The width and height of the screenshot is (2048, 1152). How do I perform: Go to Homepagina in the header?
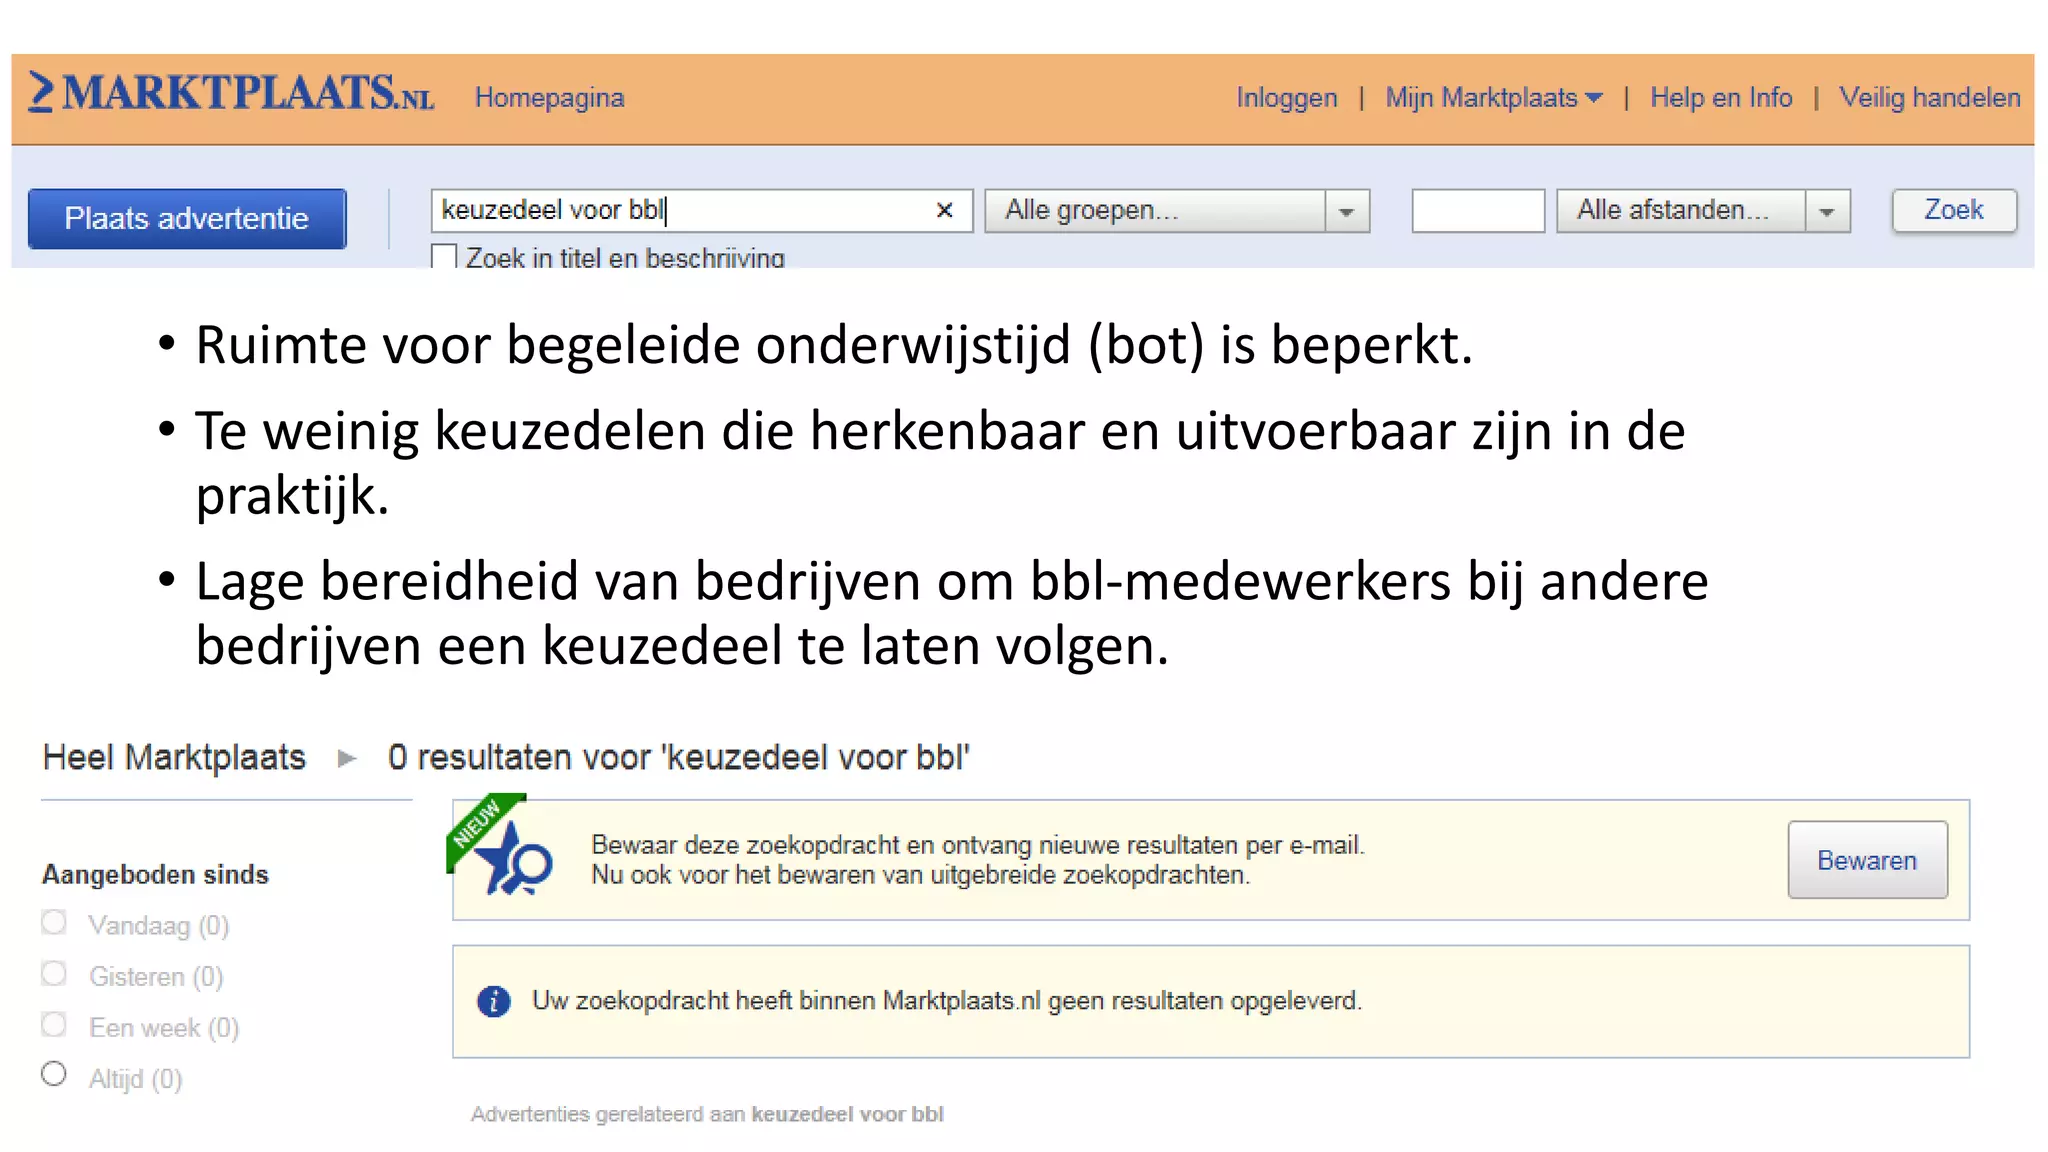549,98
